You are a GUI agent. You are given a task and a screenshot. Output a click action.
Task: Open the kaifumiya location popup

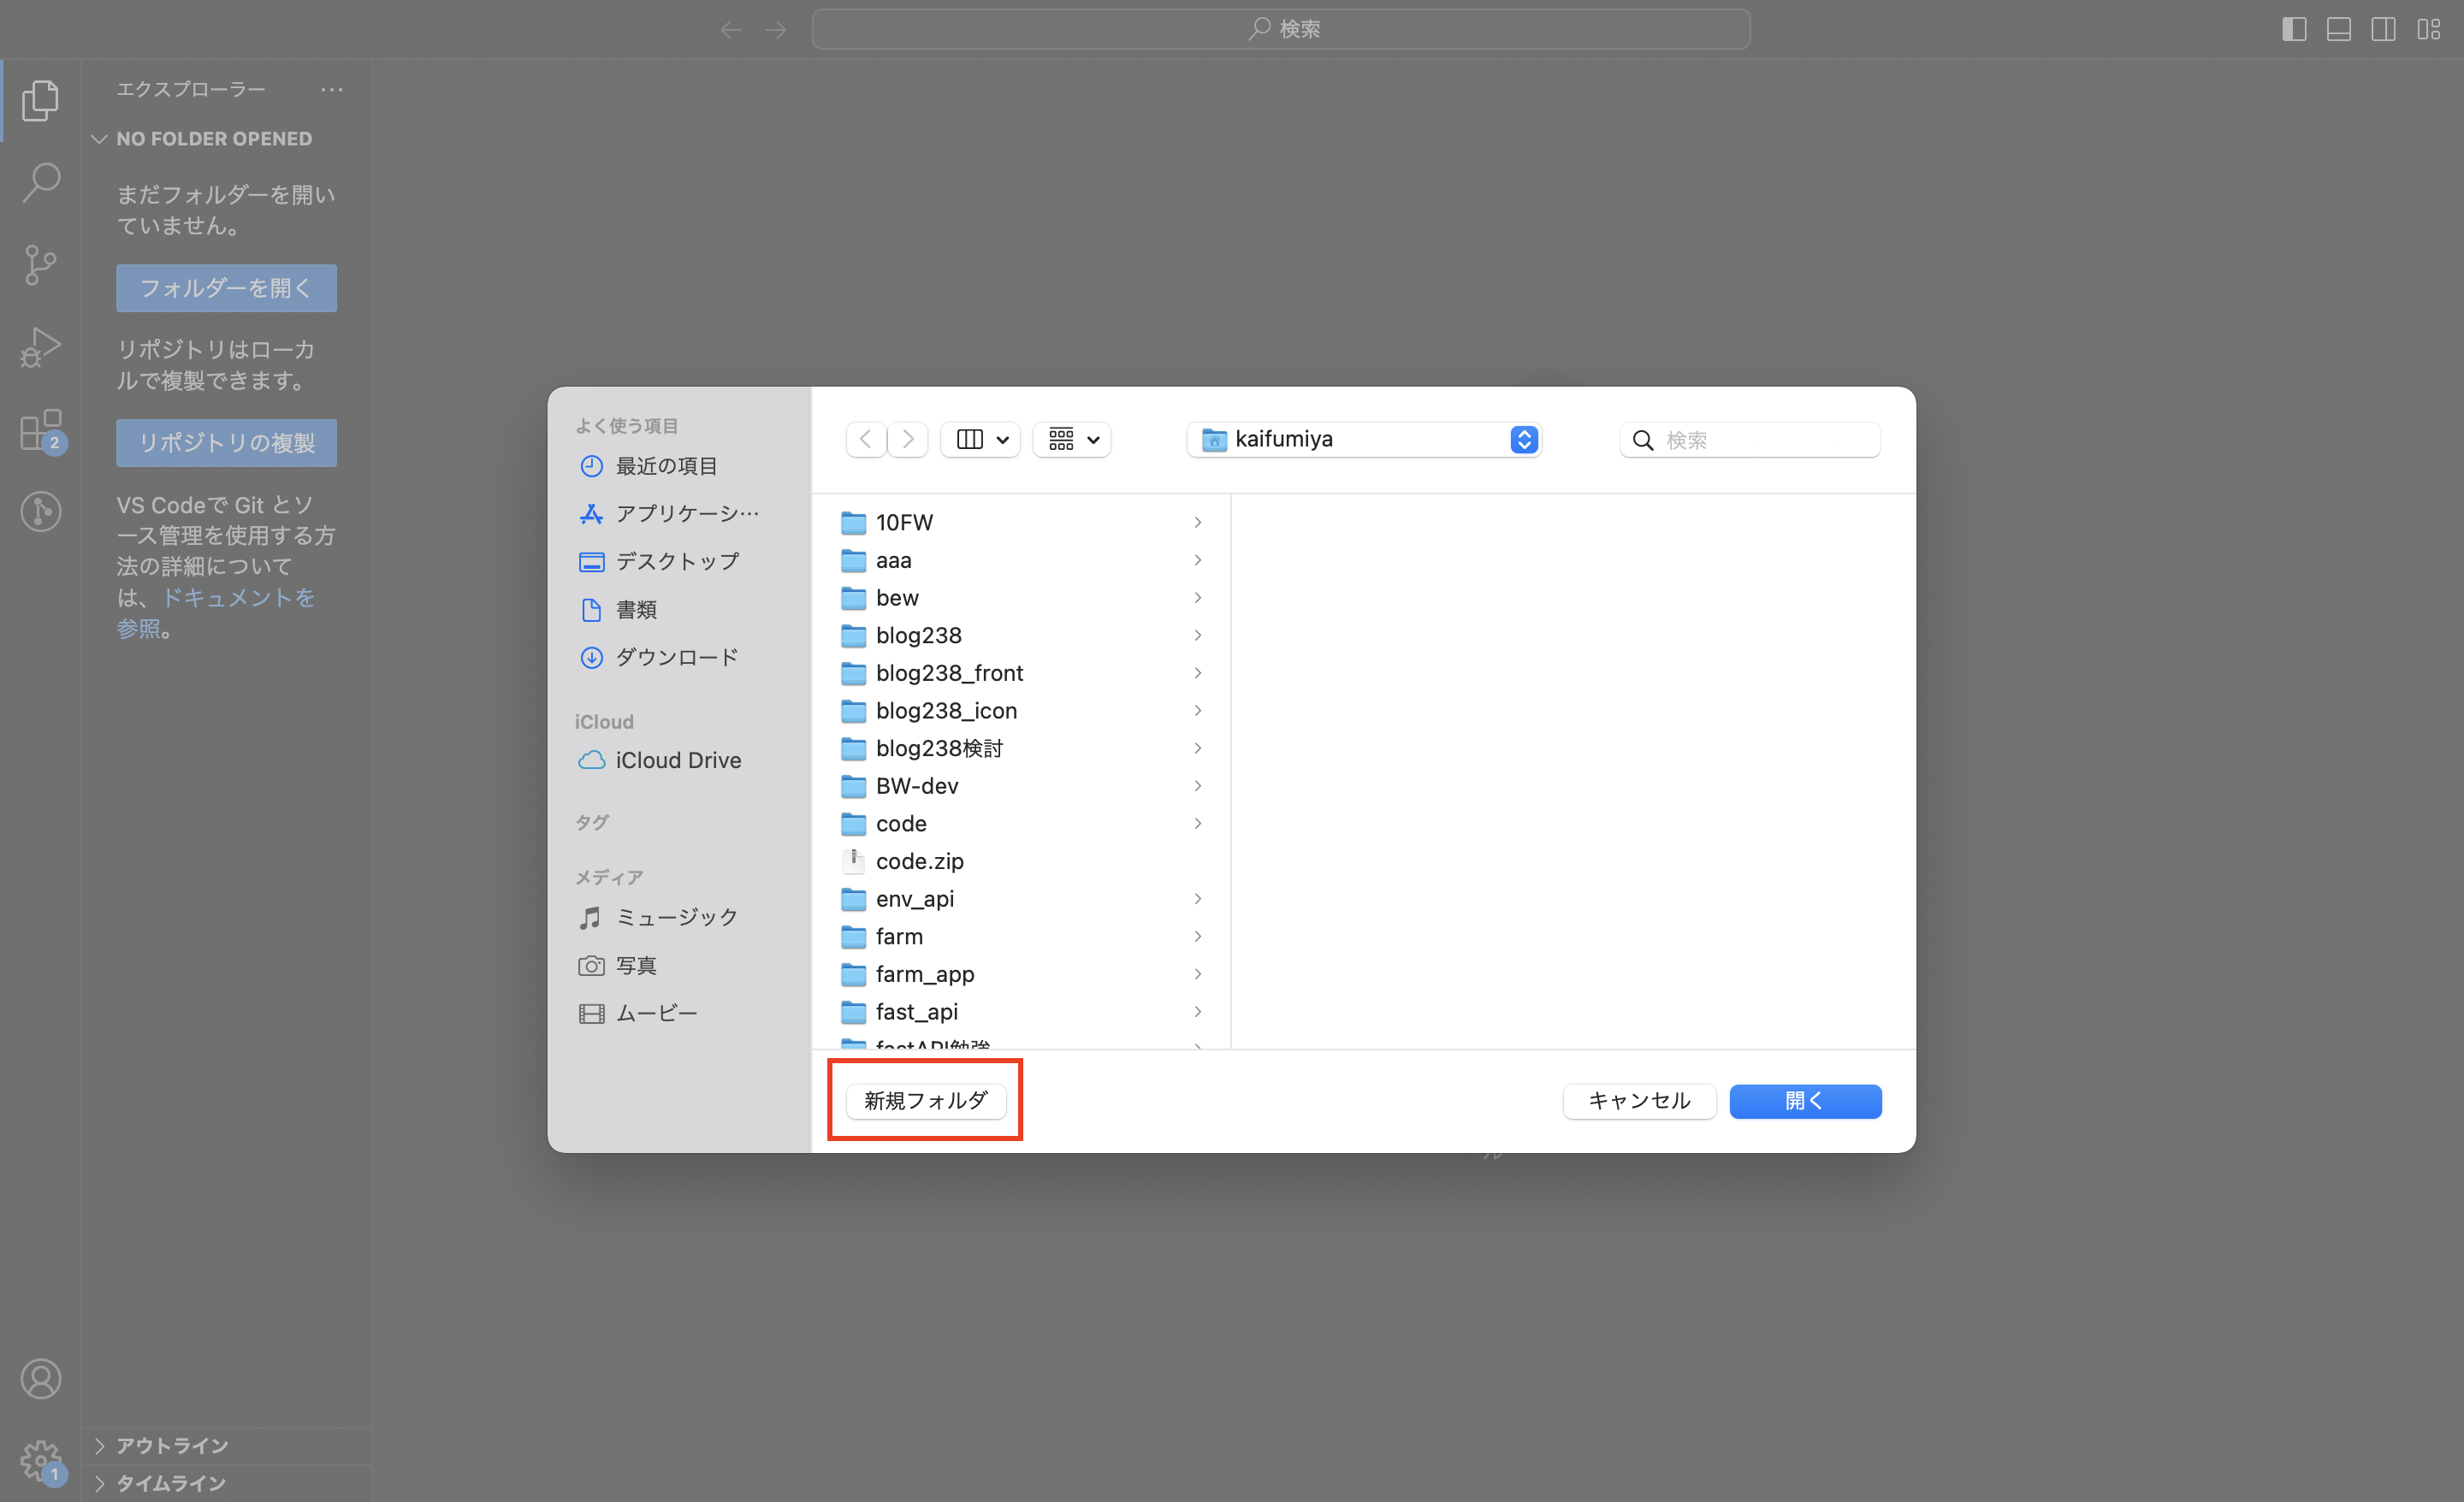[x=1364, y=439]
